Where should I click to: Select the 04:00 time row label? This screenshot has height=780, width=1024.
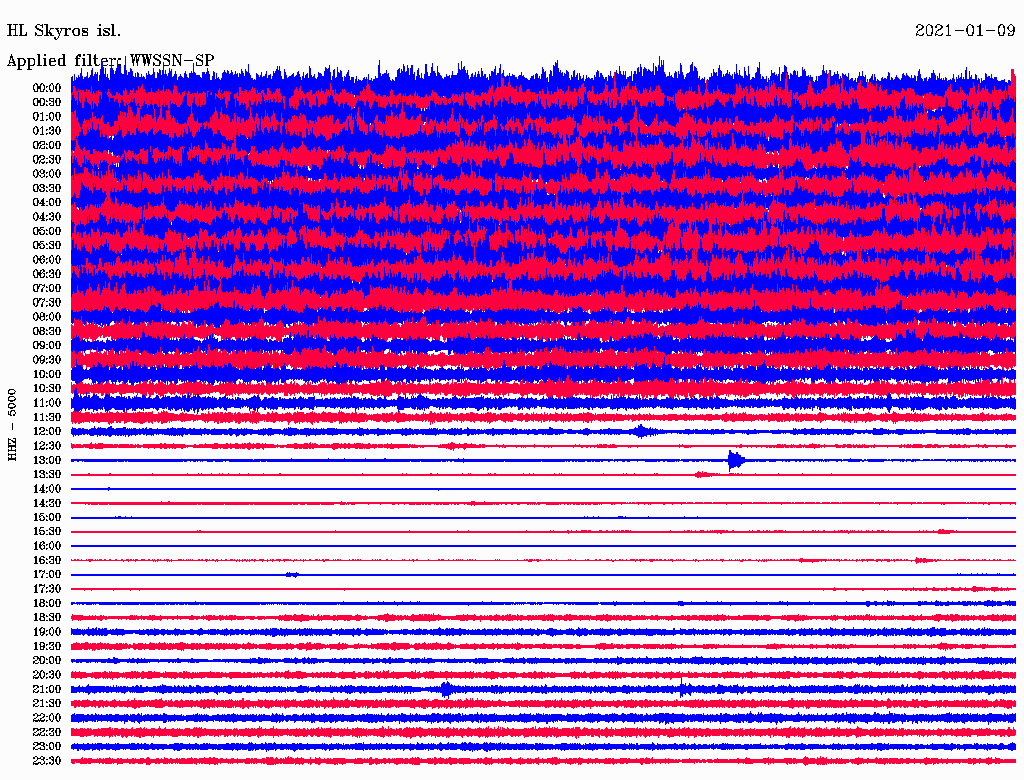47,202
